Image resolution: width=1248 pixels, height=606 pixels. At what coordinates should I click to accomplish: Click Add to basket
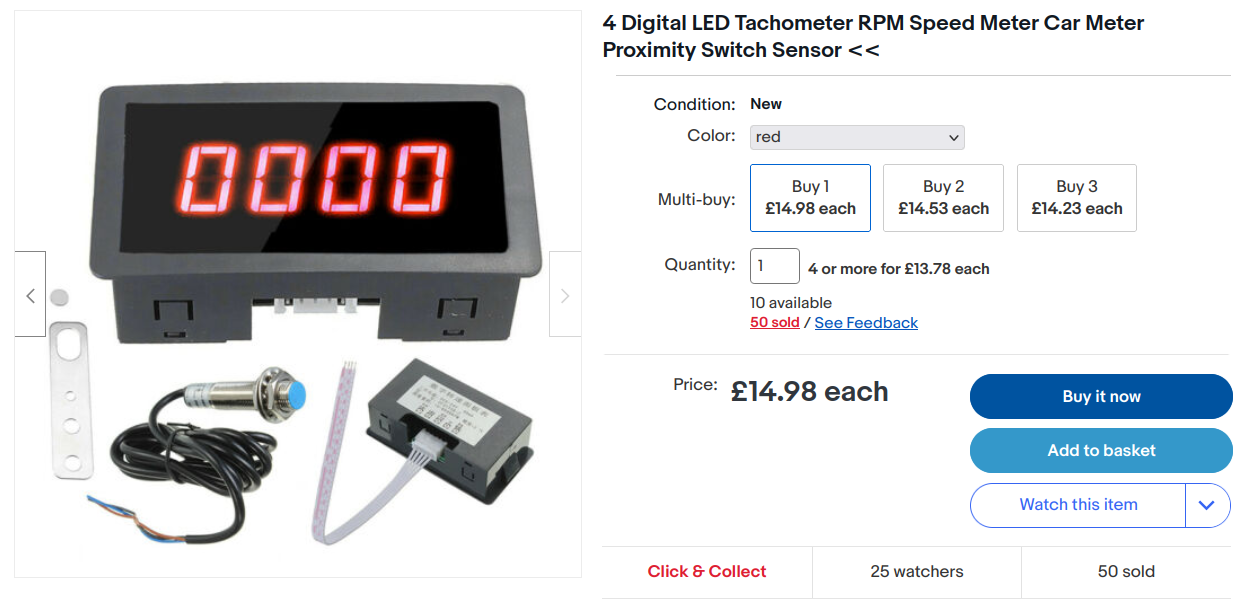(1100, 450)
